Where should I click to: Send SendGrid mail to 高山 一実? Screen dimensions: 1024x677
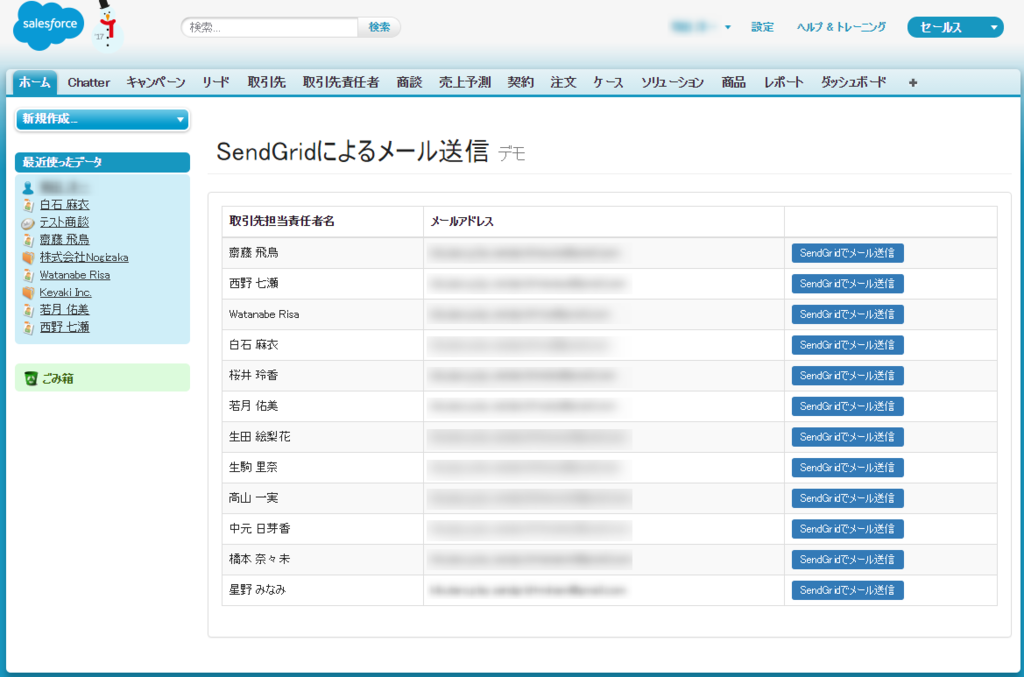coord(848,498)
